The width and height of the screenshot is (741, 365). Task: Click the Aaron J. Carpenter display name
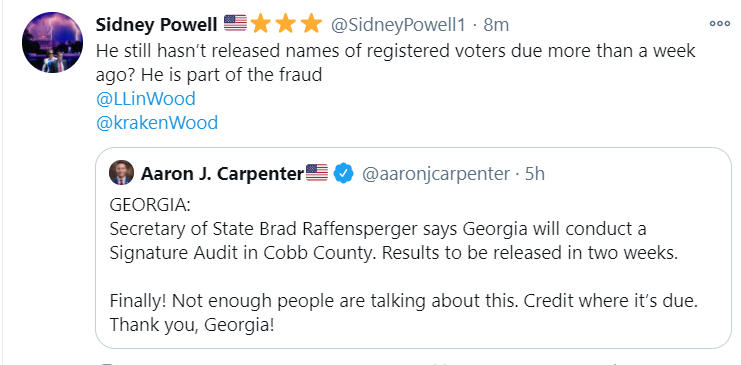(222, 174)
